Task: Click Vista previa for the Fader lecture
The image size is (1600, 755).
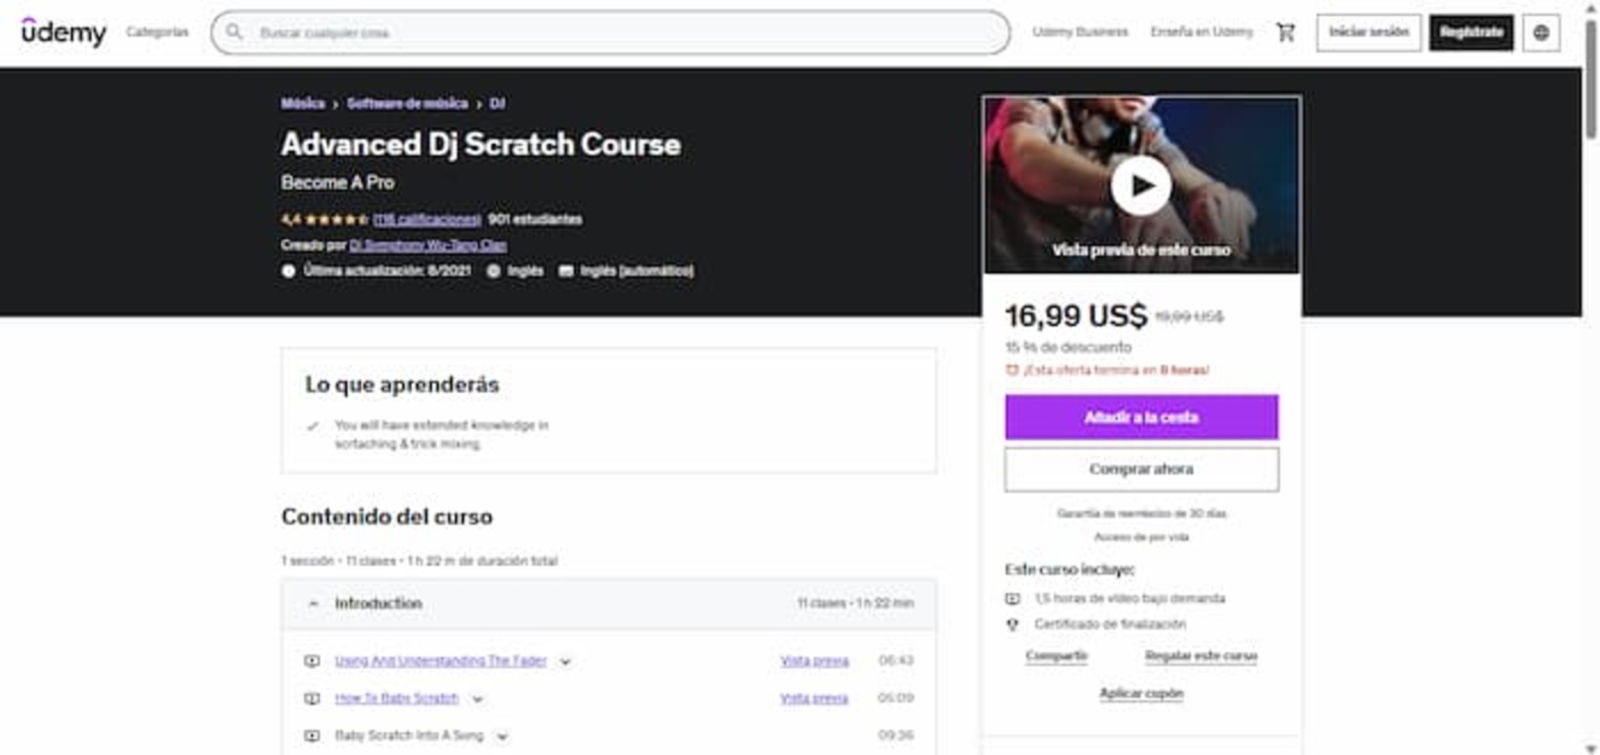Action: pos(814,661)
